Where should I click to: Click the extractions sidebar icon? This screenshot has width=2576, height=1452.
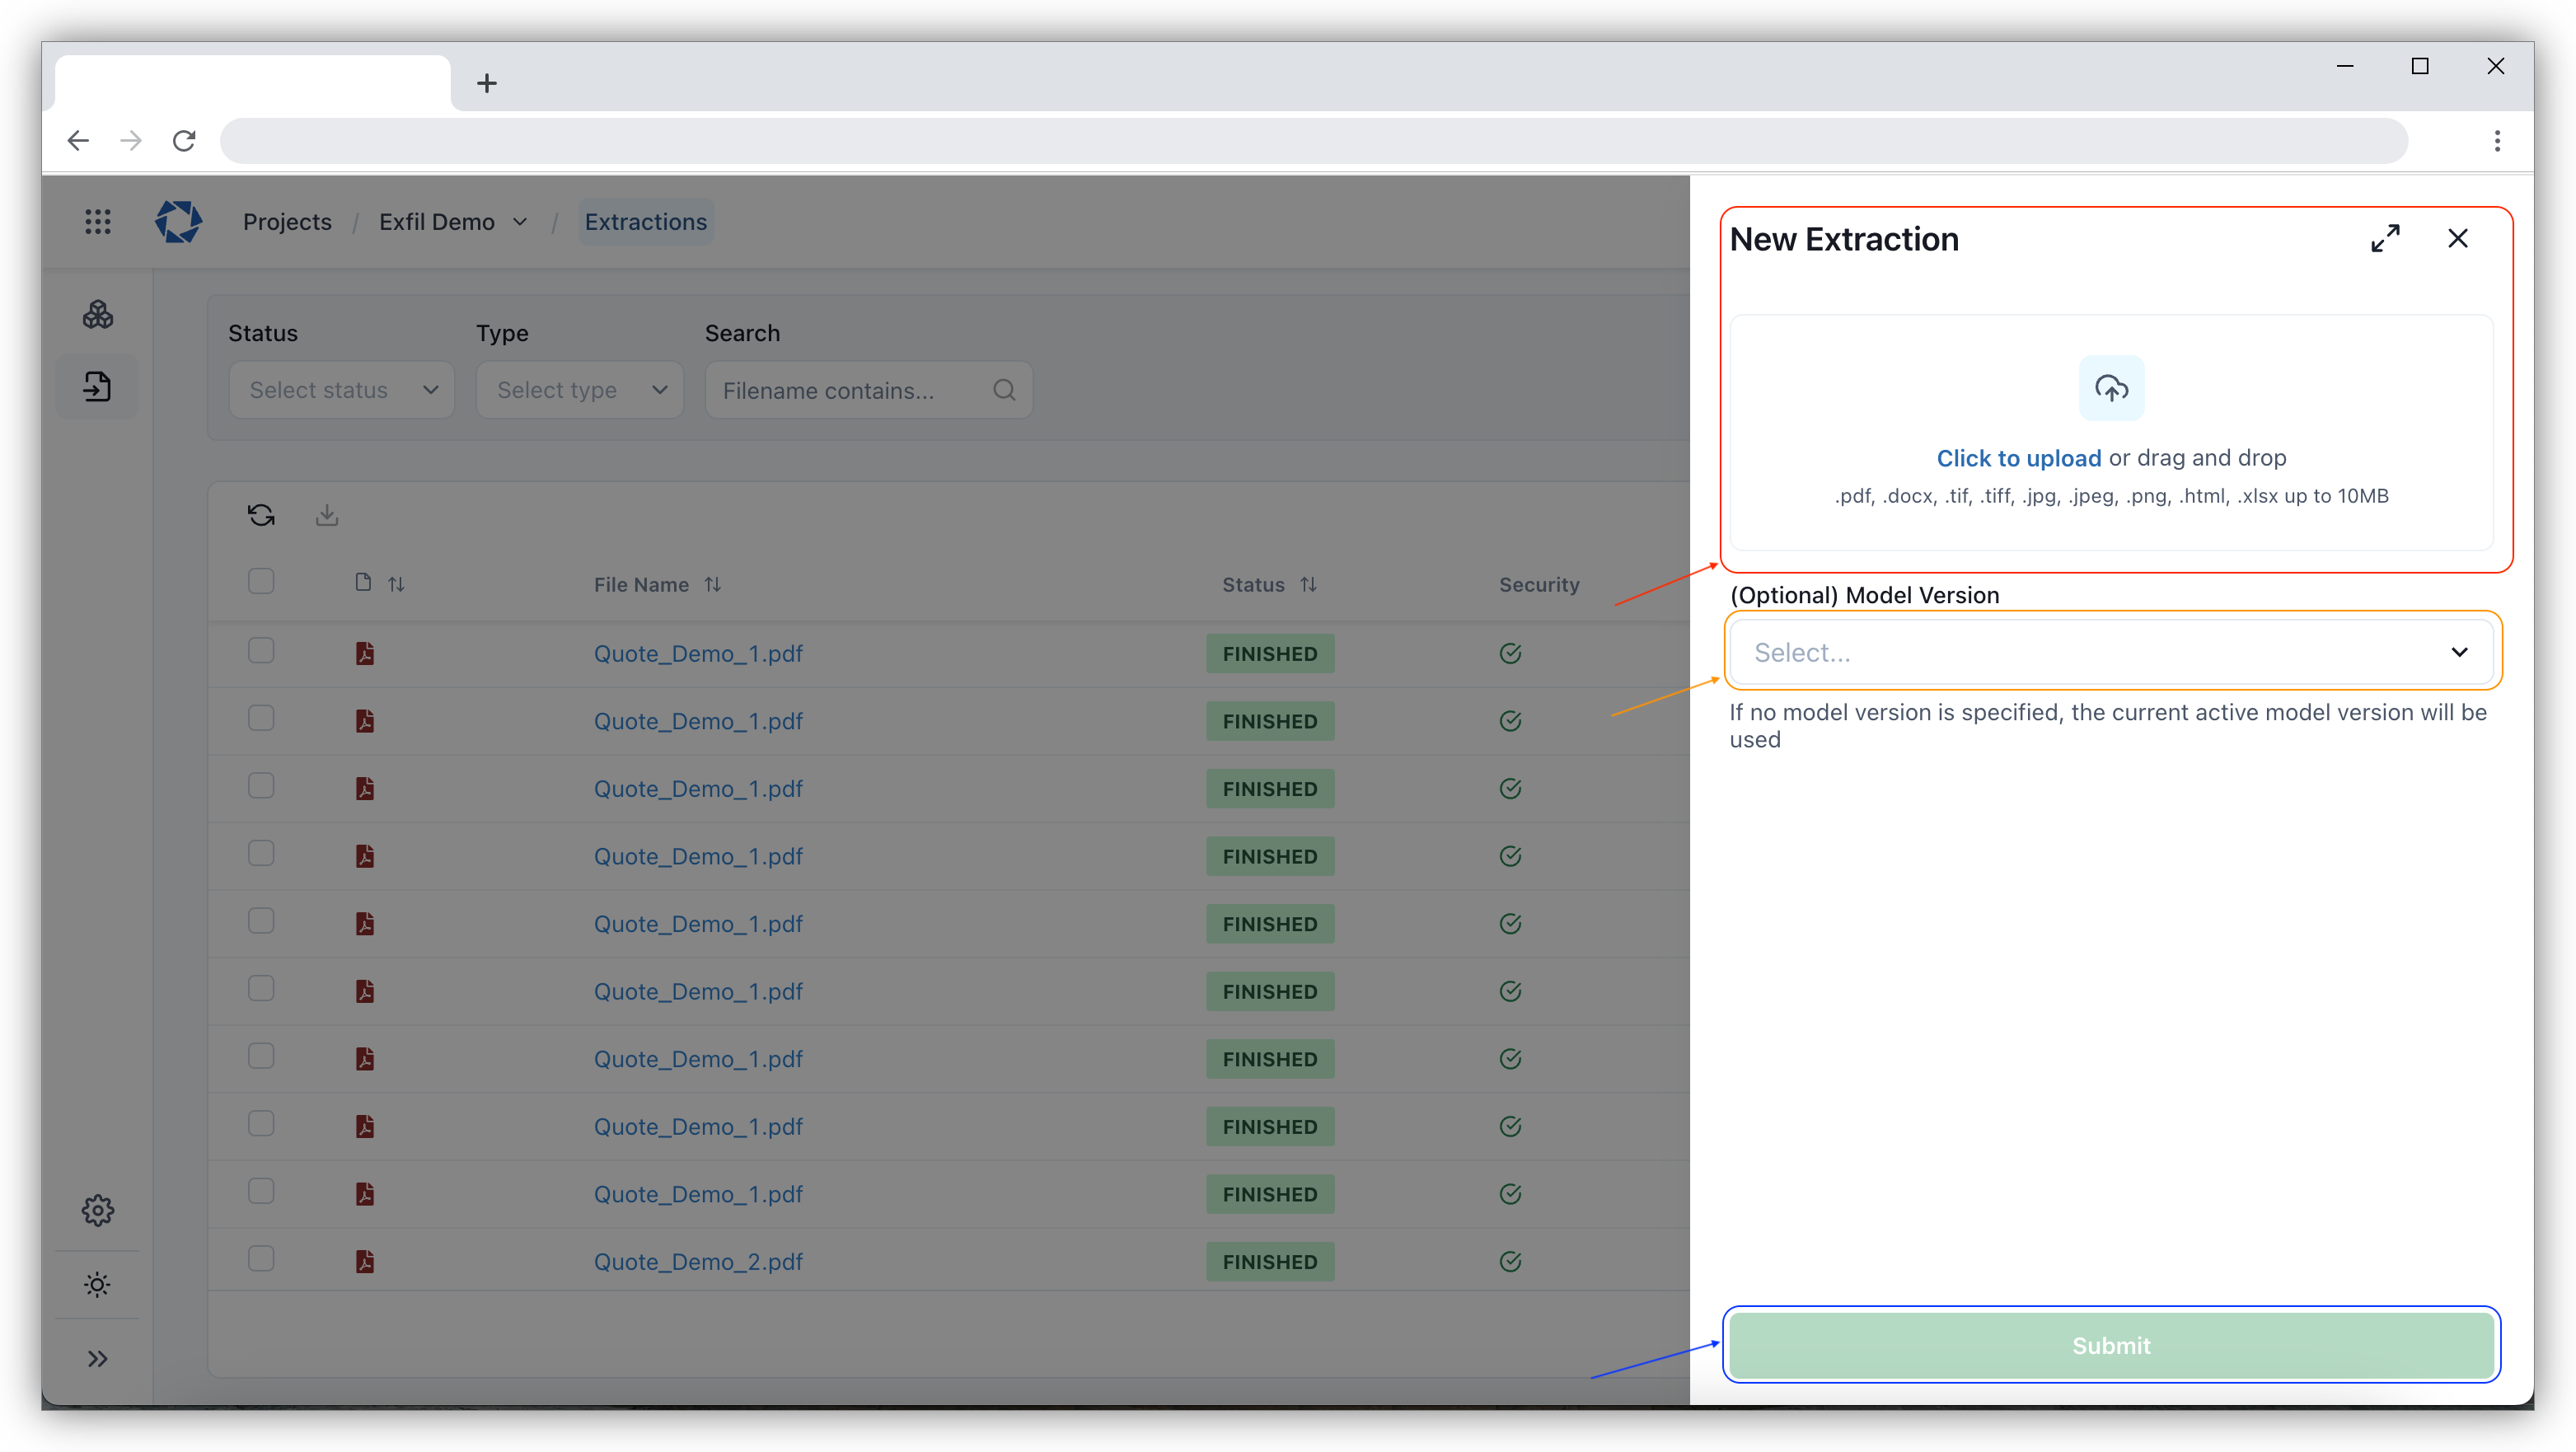coord(97,387)
